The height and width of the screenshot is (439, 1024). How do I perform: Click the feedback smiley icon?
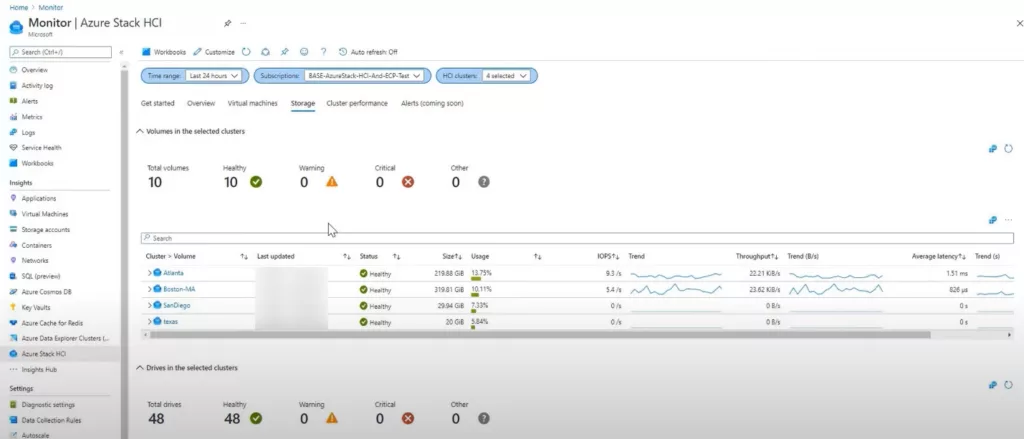tap(304, 52)
